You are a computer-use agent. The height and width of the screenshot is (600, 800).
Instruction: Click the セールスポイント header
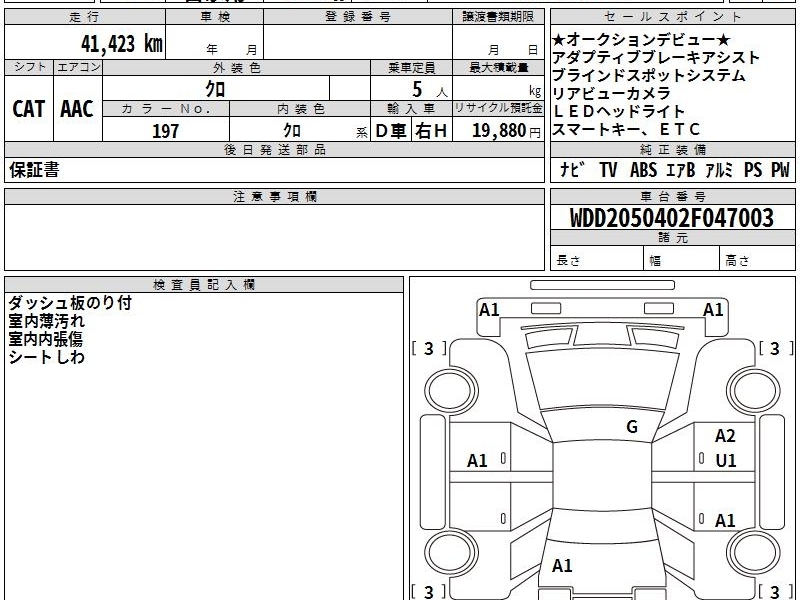[672, 17]
